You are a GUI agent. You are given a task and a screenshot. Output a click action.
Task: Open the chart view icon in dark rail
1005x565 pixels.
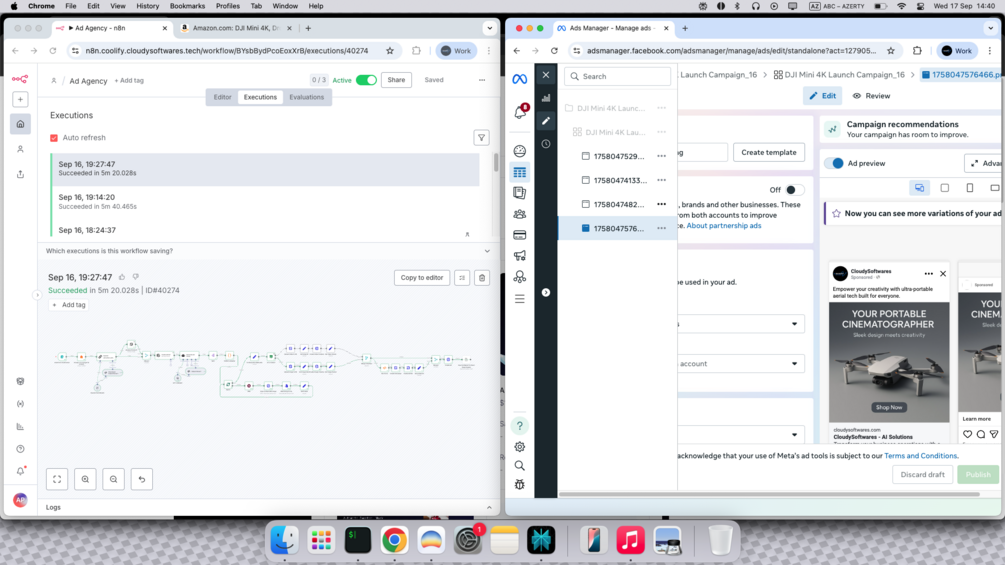tap(546, 98)
